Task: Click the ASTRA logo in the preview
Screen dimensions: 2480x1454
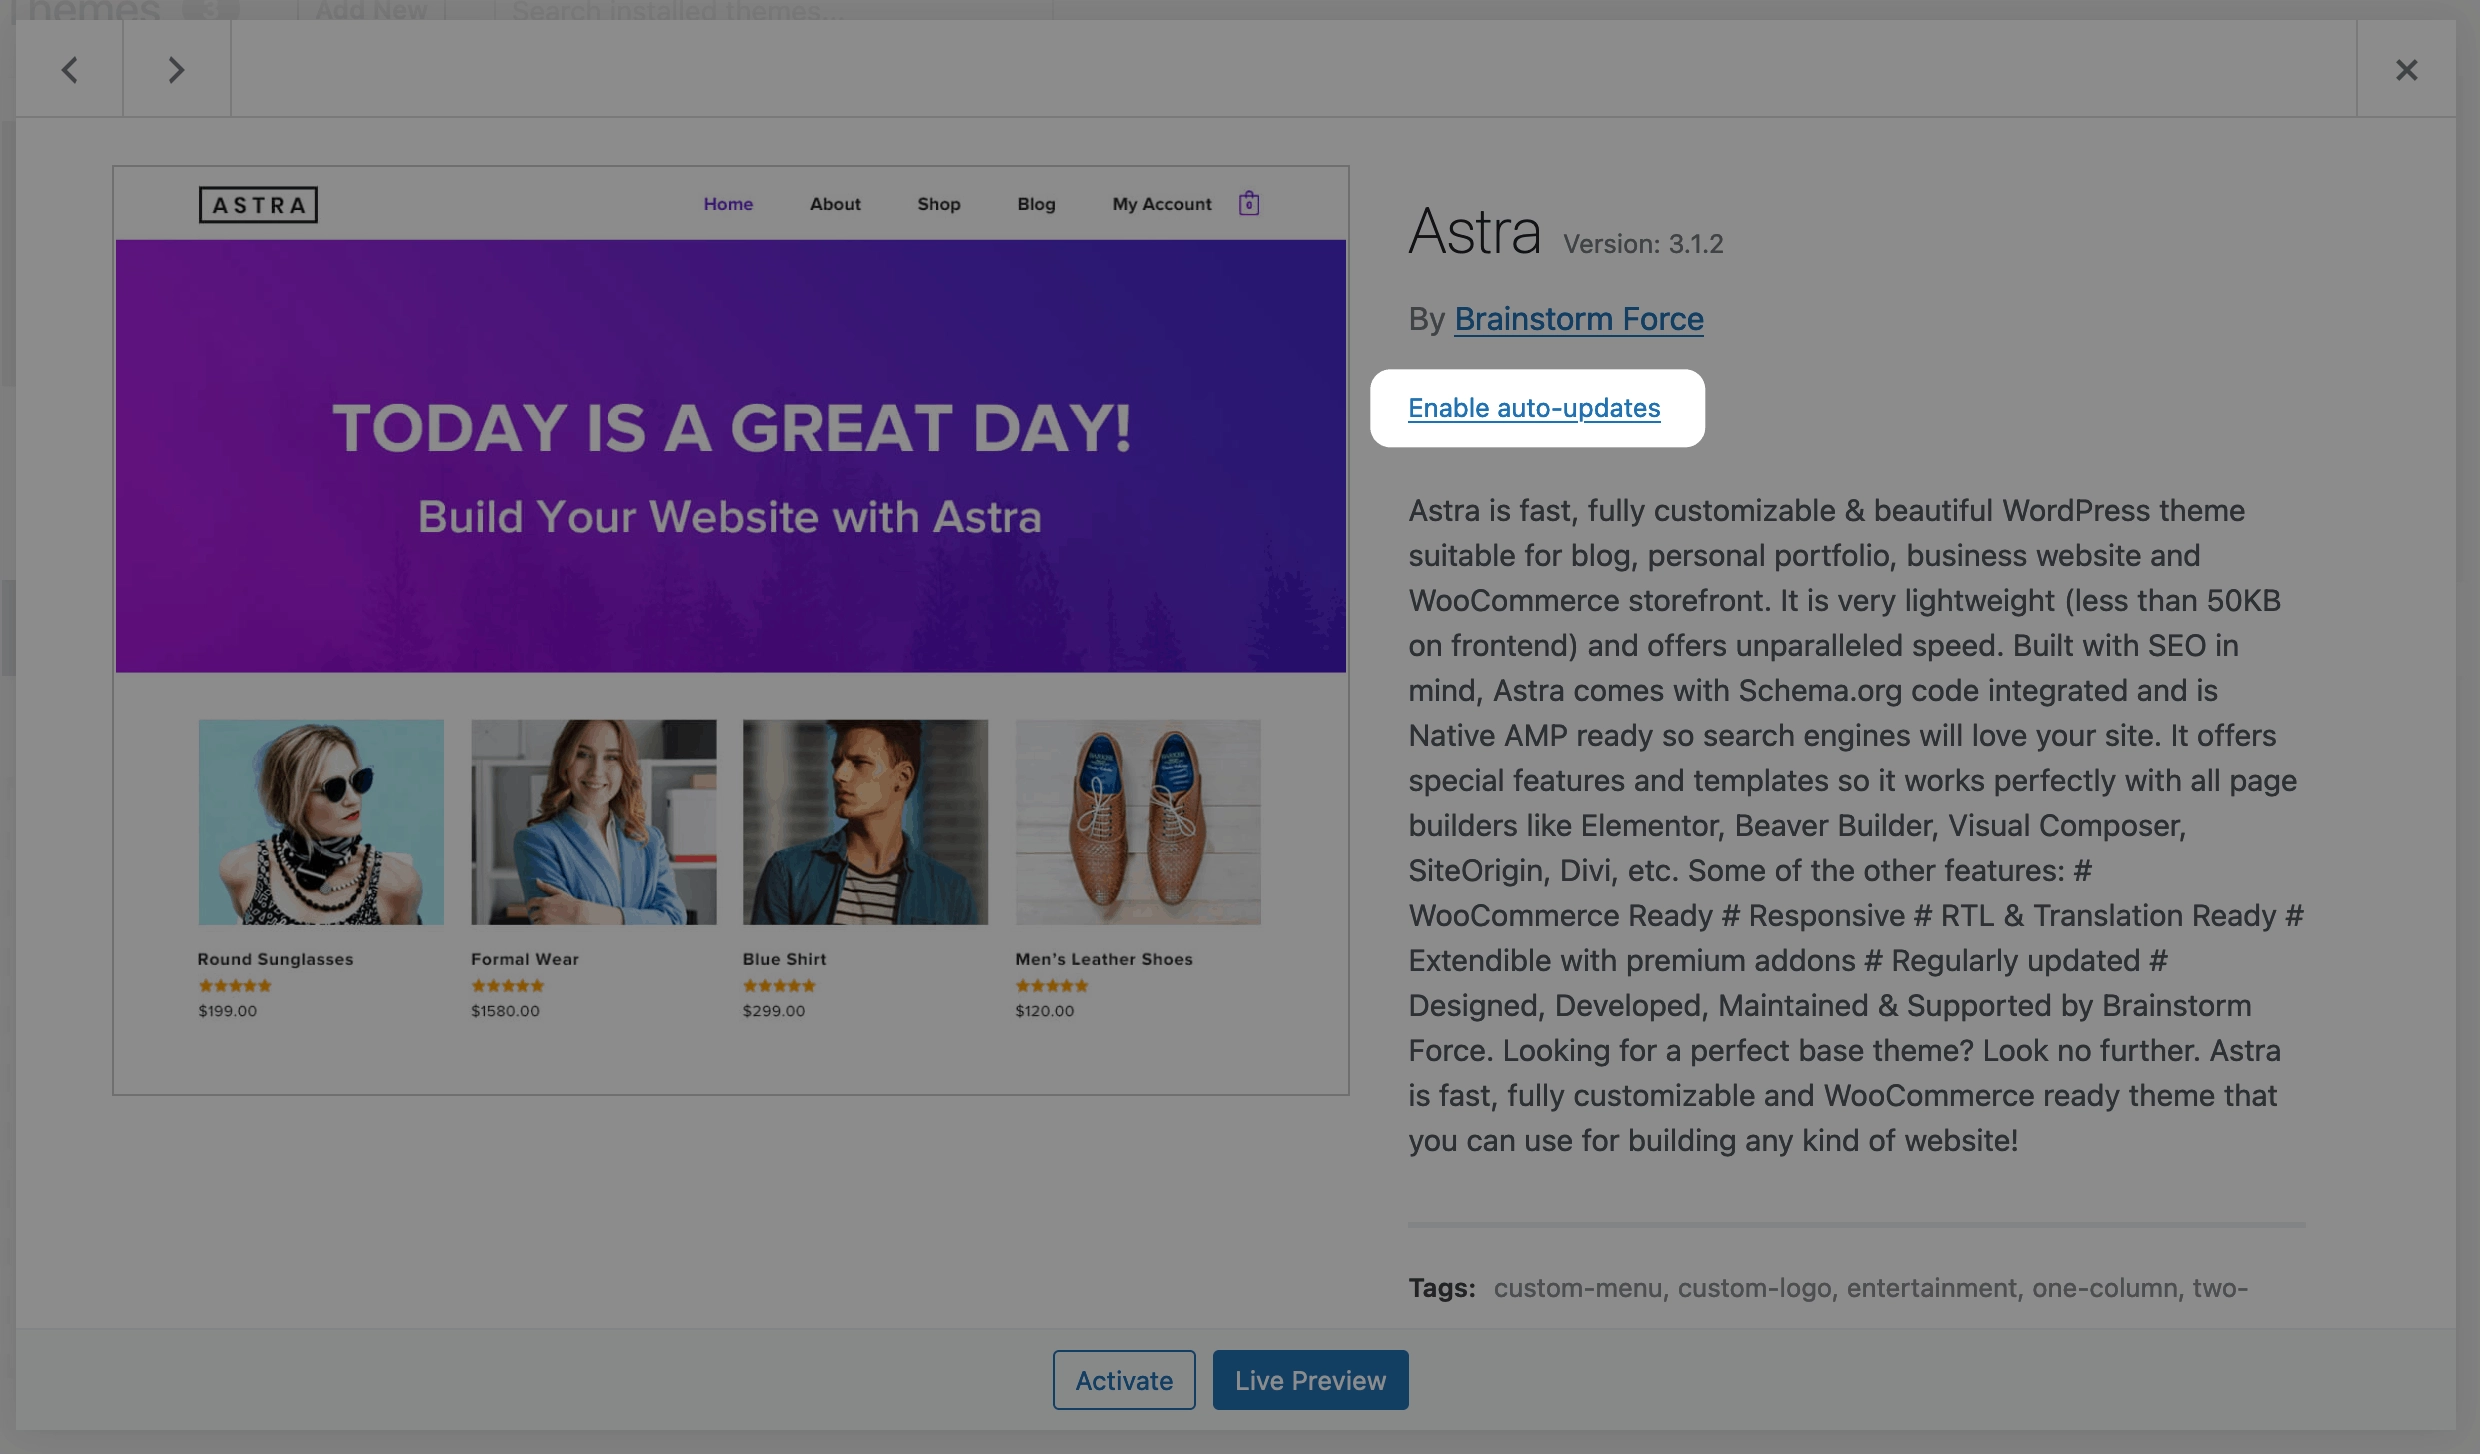Action: (258, 205)
